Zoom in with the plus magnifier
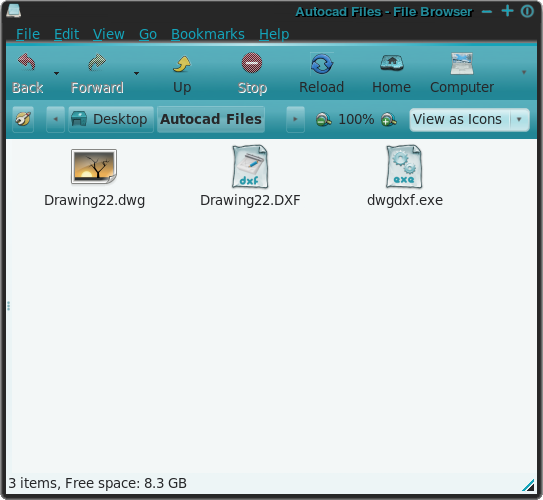The width and height of the screenshot is (543, 500). pyautogui.click(x=389, y=119)
